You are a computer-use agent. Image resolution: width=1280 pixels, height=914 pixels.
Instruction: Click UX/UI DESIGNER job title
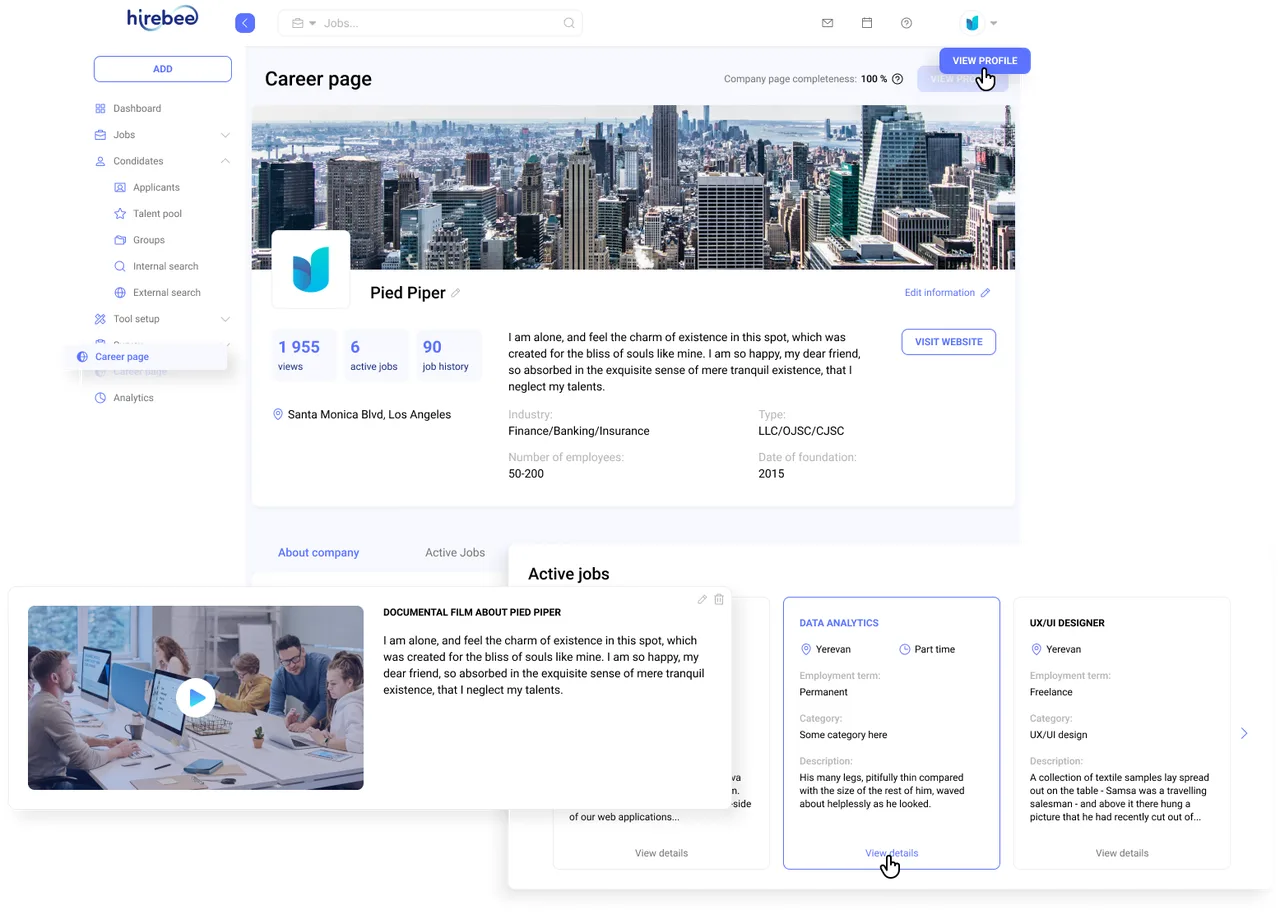click(1067, 623)
